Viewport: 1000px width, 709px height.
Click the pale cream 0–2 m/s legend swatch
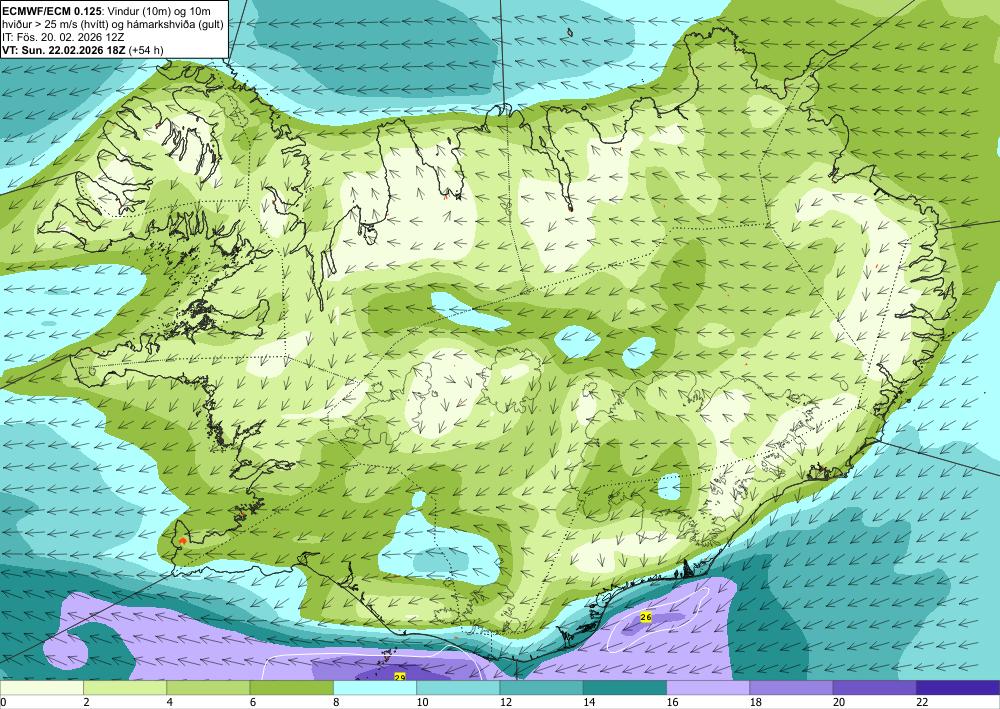41,688
